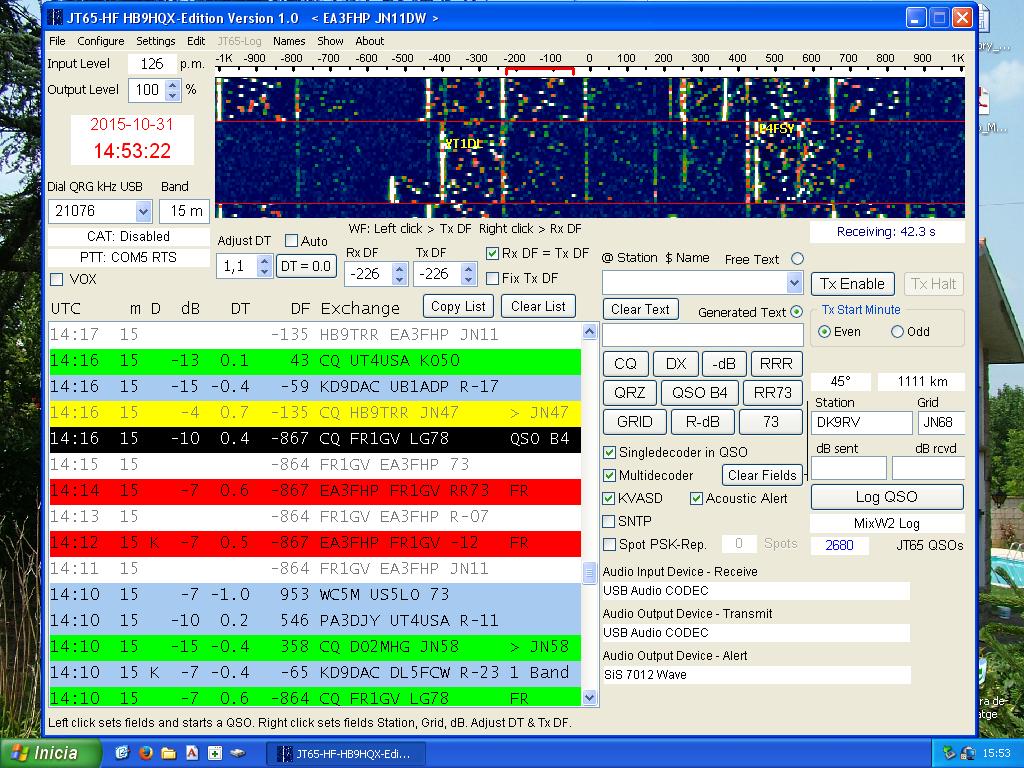This screenshot has width=1024, height=768.
Task: Launch Firefox from the quick launch bar
Action: 146,755
